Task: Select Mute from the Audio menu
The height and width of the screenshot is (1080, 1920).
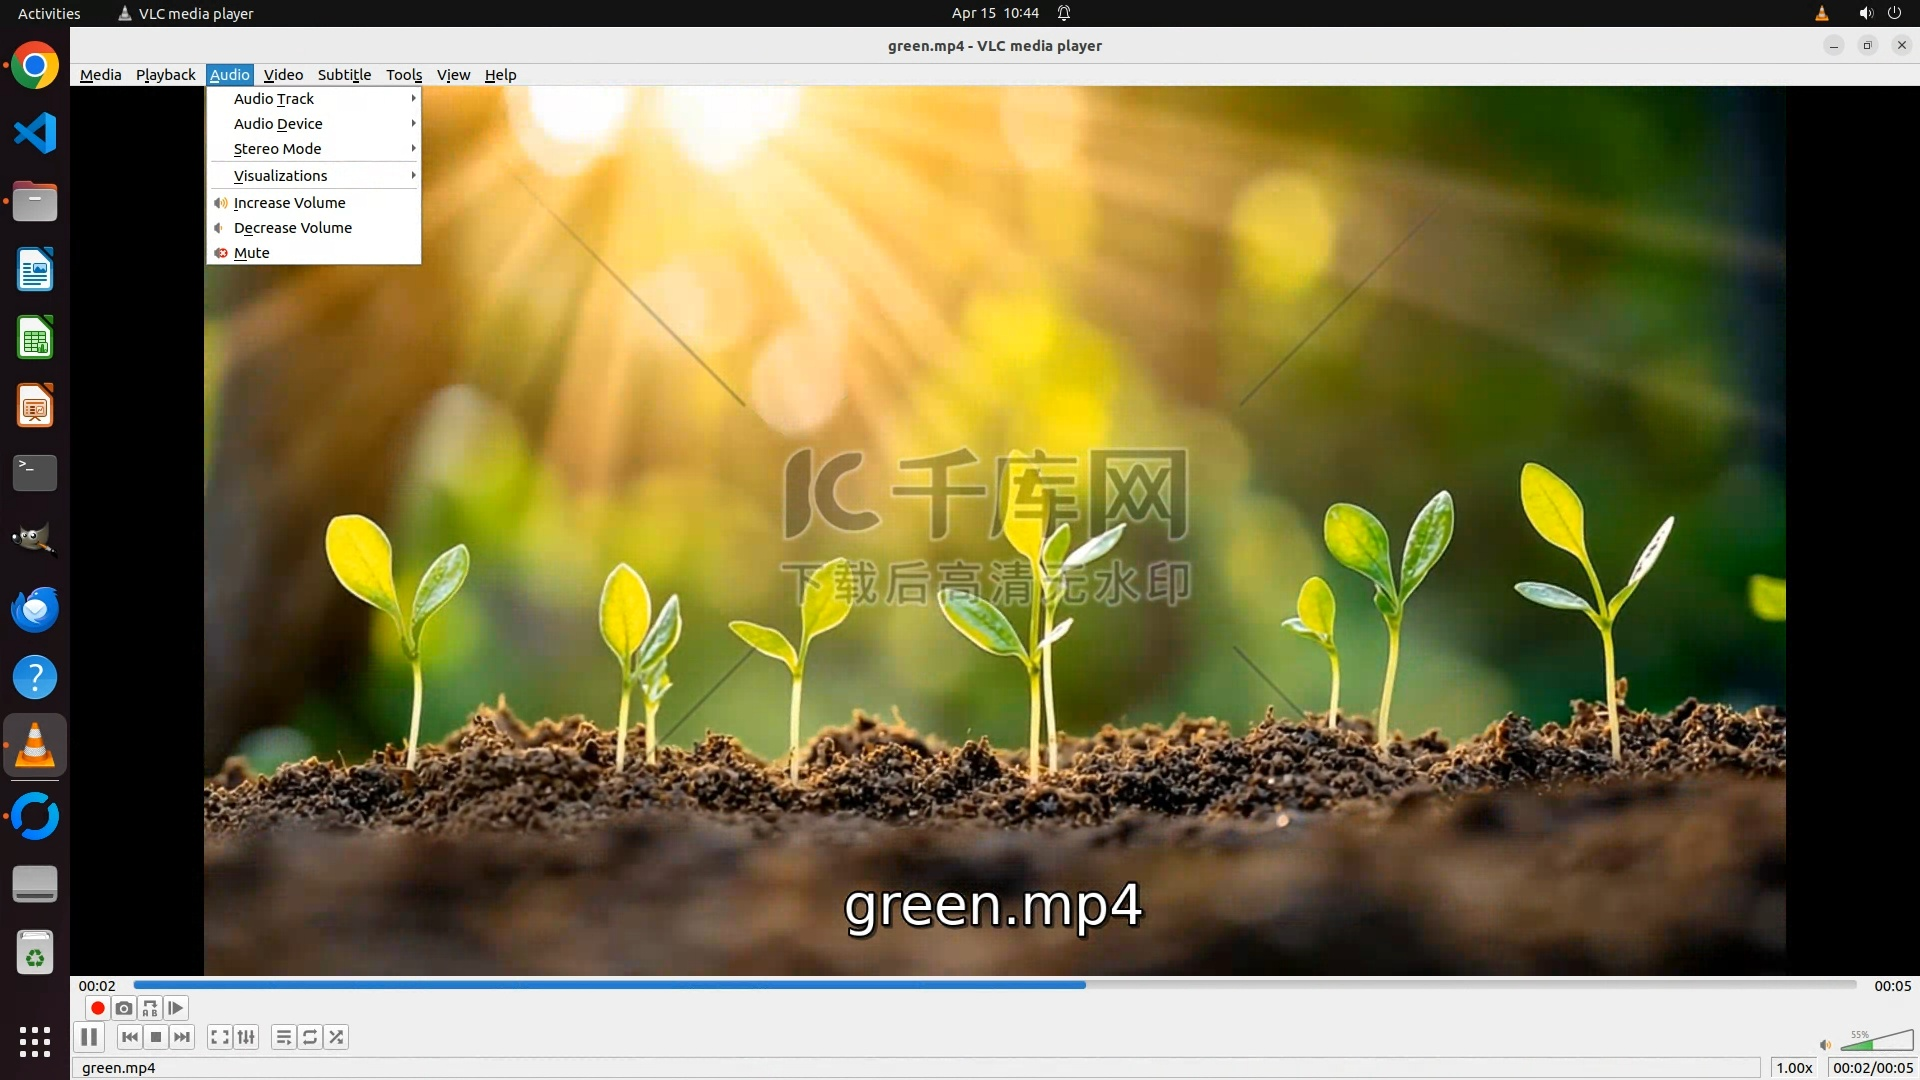Action: 252,253
